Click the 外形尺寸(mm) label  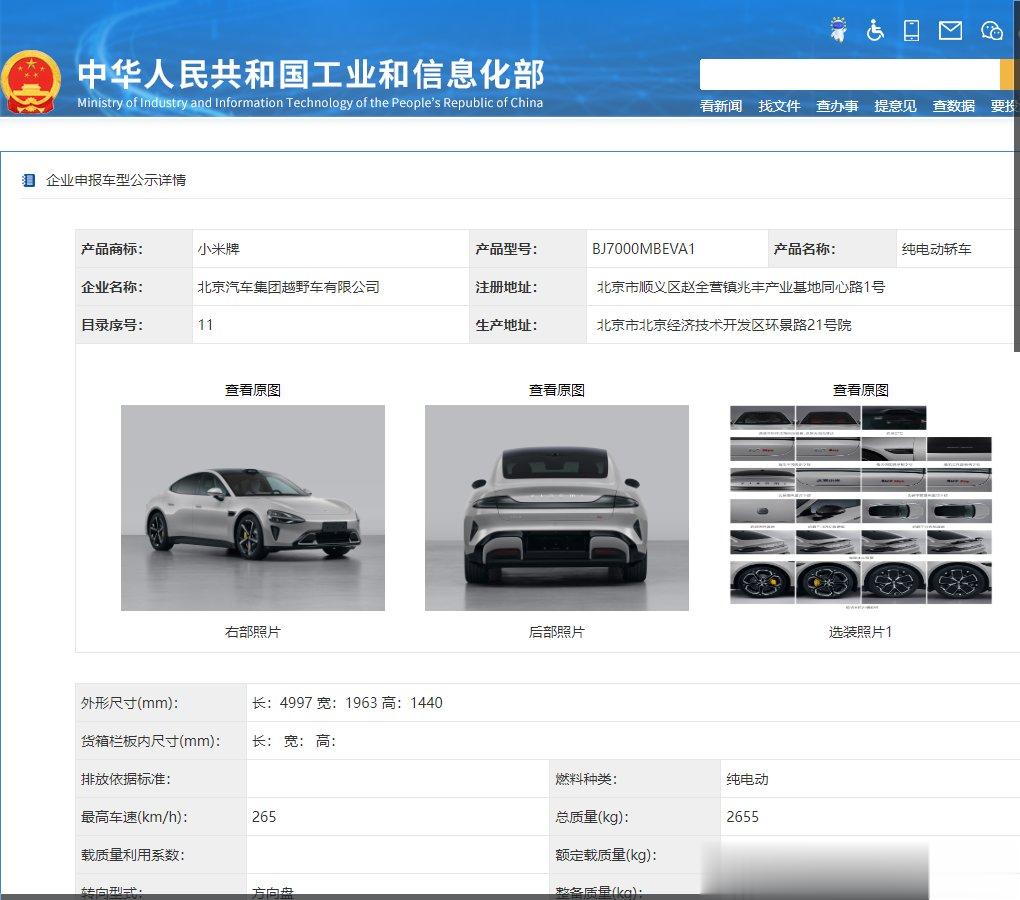click(x=129, y=703)
